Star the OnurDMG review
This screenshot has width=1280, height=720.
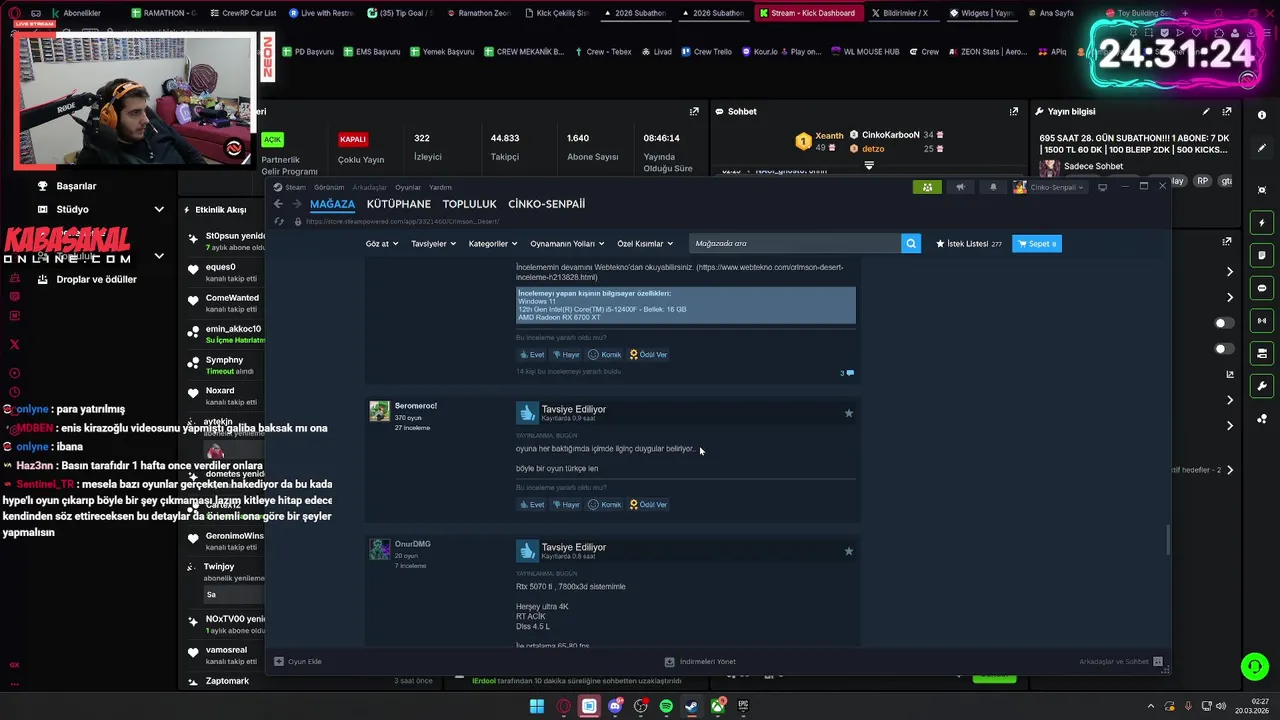tap(849, 551)
